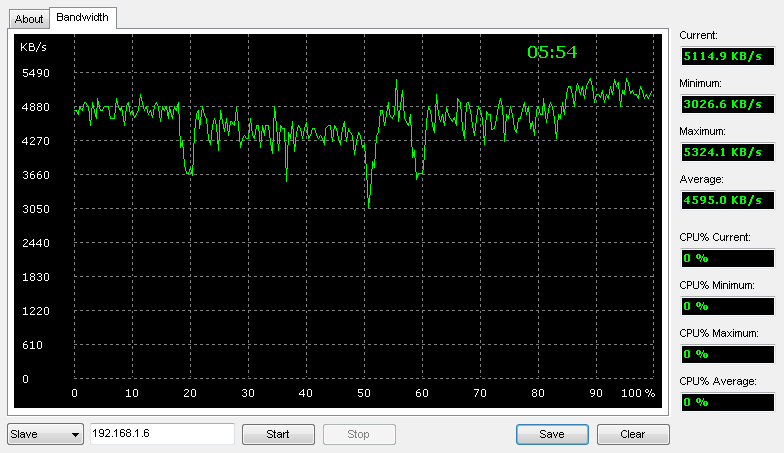The image size is (784, 453).
Task: Click the CPU% Maximum value box
Action: 728,354
